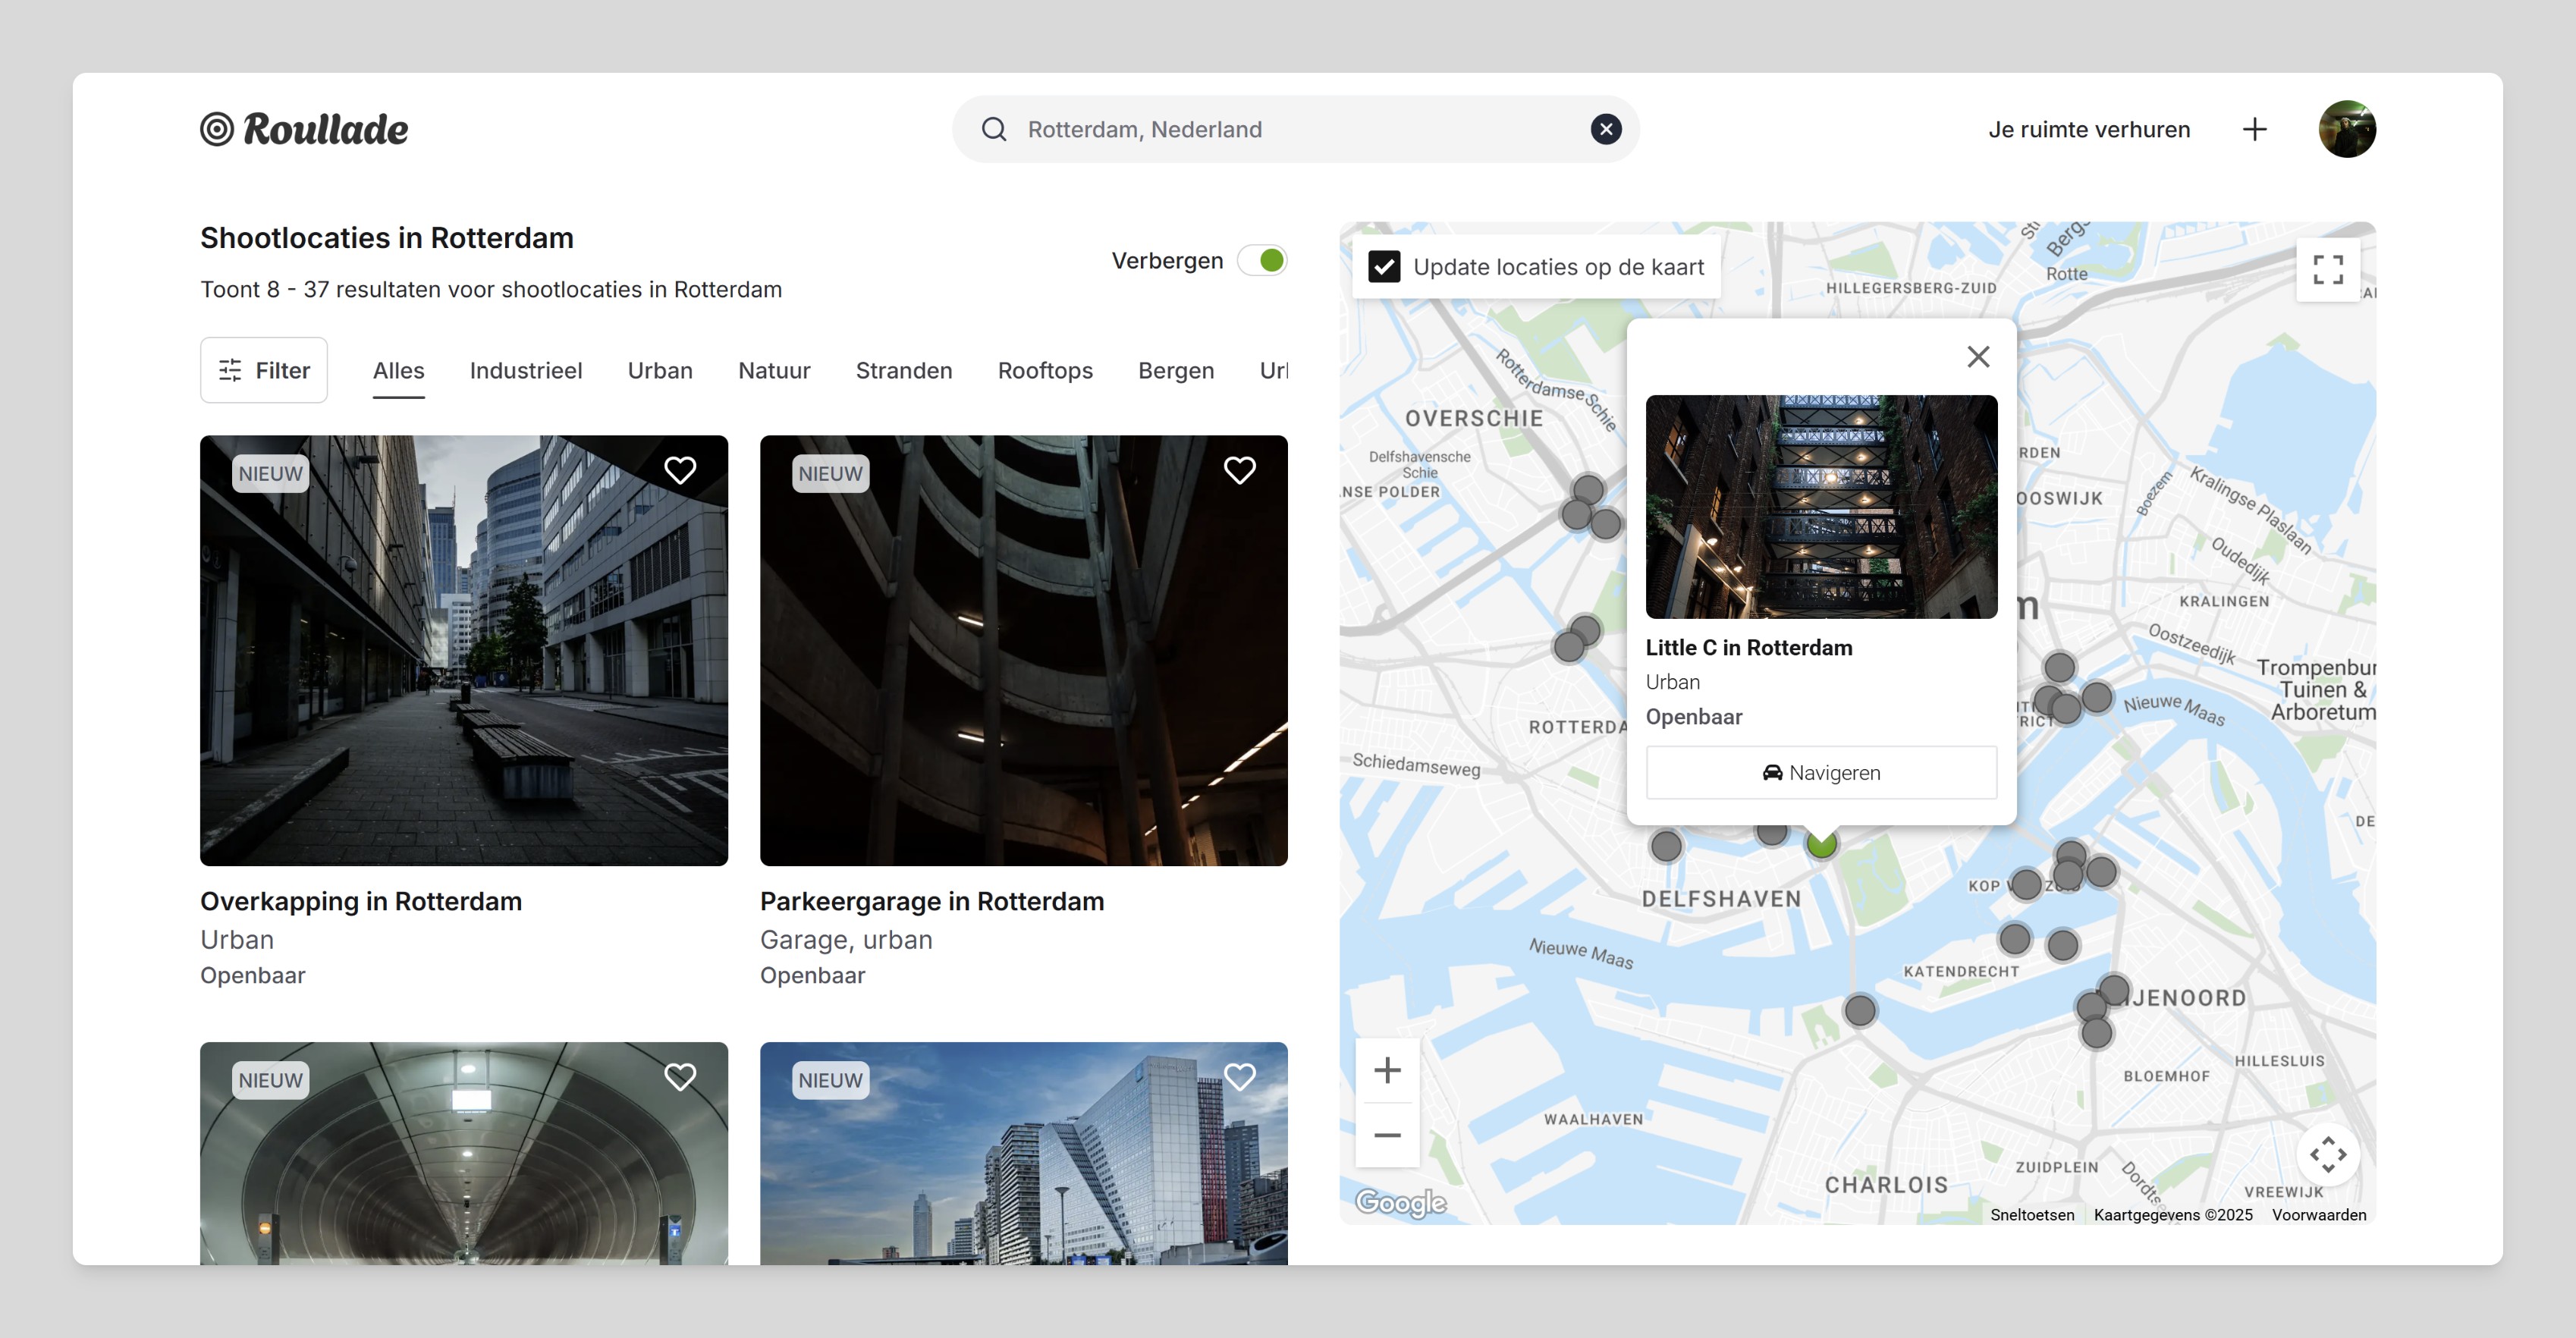Screen dimensions: 2576x1338
Task: Clear the Rotterdam search field
Action: tap(1606, 129)
